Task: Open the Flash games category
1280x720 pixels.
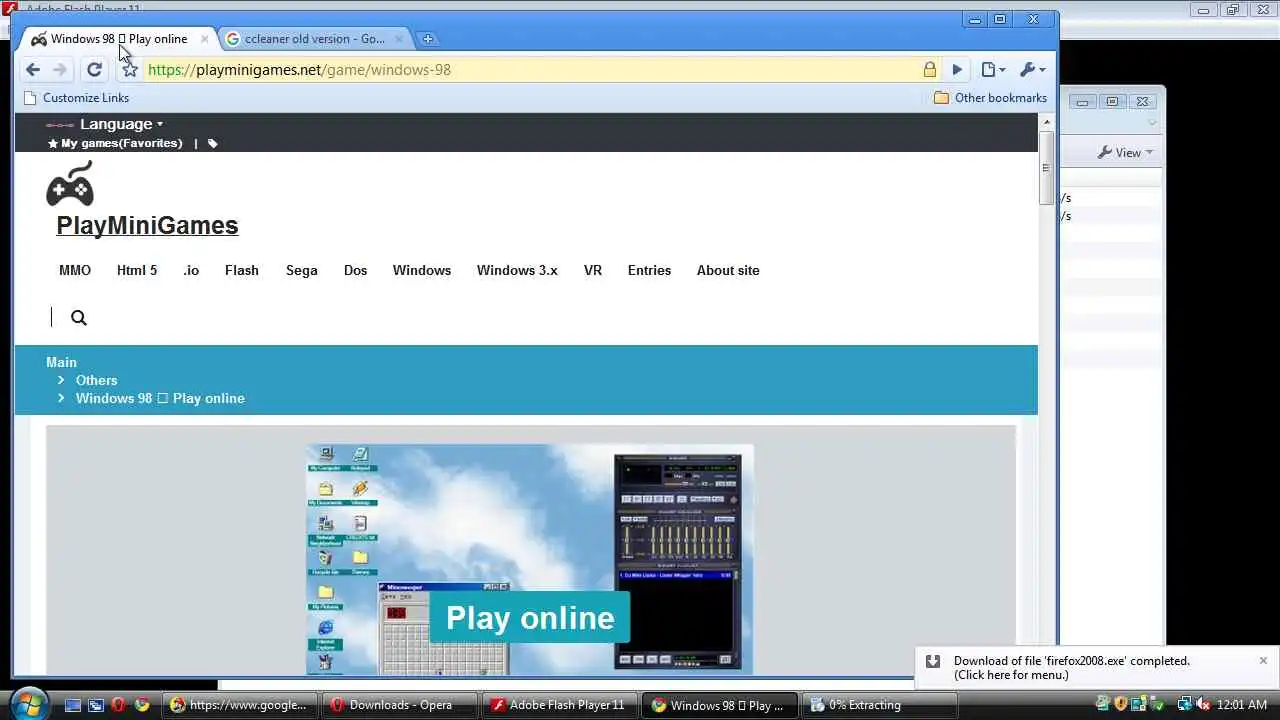Action: coord(242,270)
